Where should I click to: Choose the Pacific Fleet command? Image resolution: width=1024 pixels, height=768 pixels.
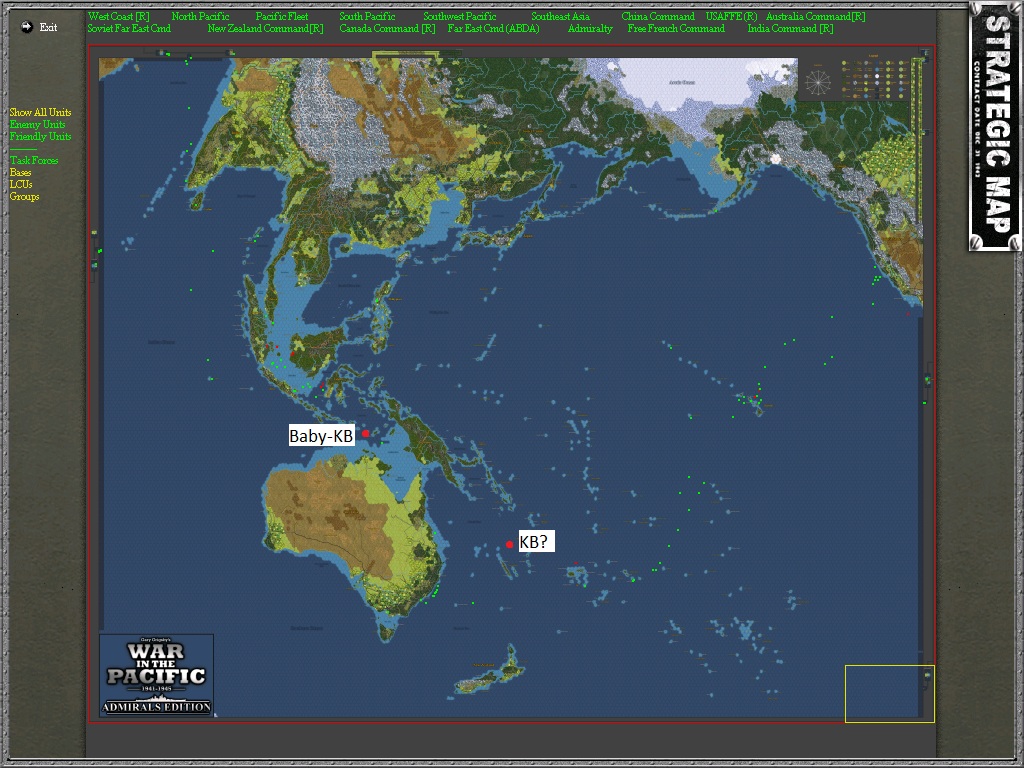pos(282,16)
